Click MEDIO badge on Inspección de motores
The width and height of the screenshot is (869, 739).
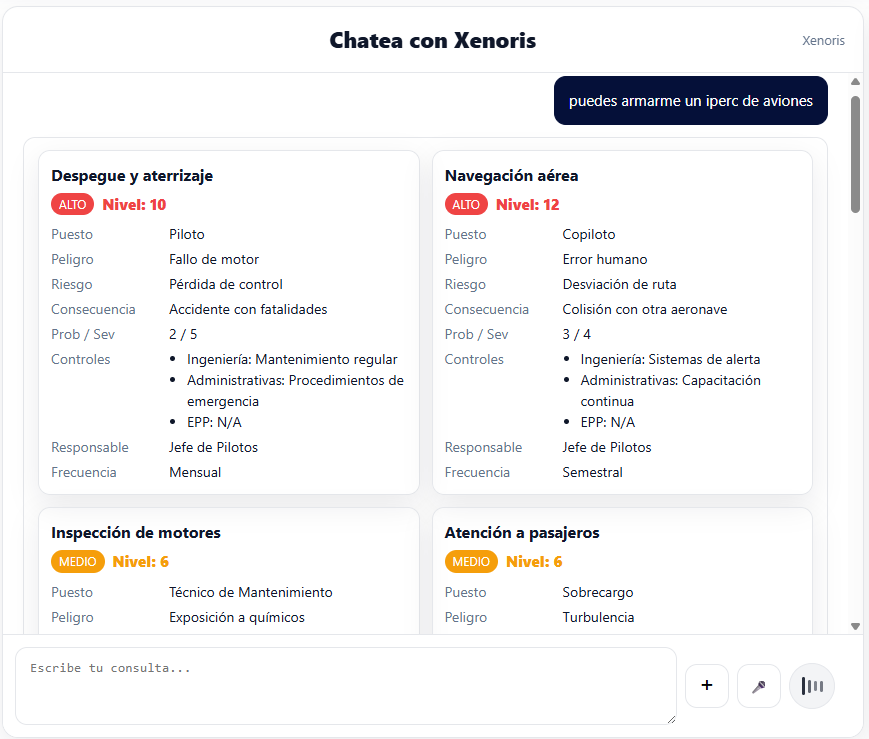78,562
